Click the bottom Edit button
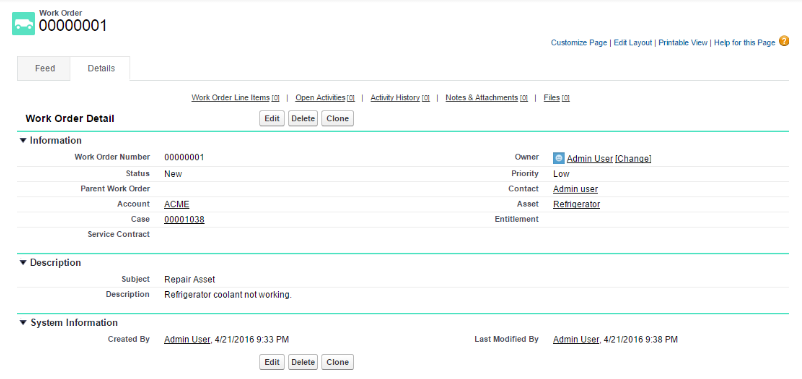The image size is (802, 379). coord(272,362)
